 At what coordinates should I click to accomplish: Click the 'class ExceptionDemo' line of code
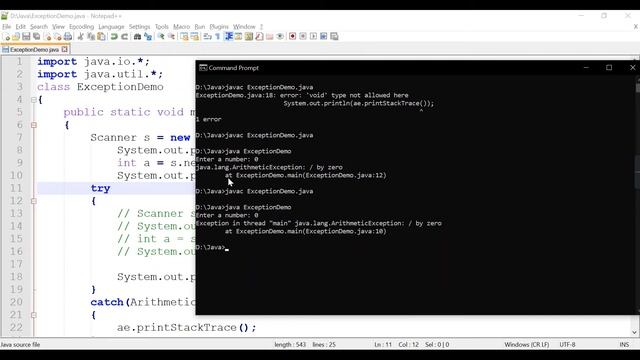[100, 87]
